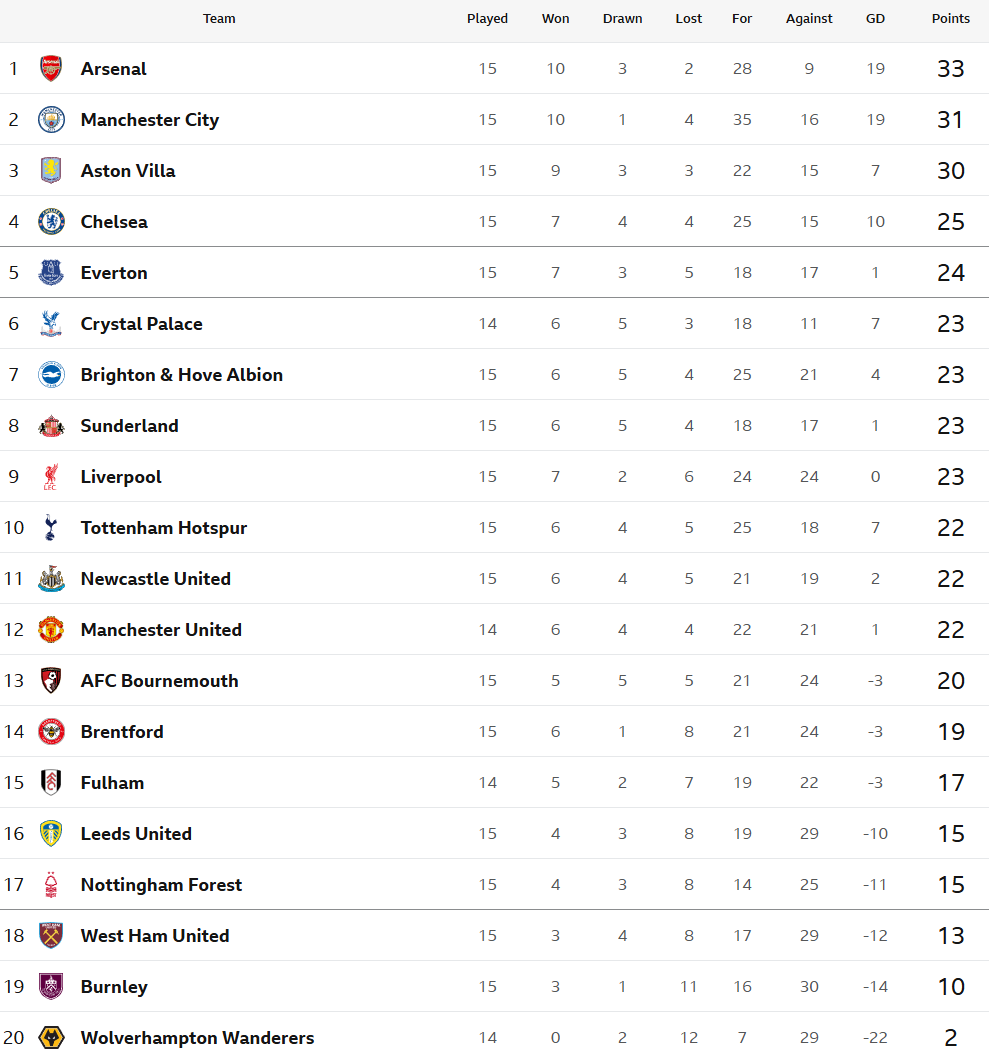Image resolution: width=989 pixels, height=1057 pixels.
Task: Click the Tottenham Hotspur cockerel badge
Action: (x=51, y=528)
